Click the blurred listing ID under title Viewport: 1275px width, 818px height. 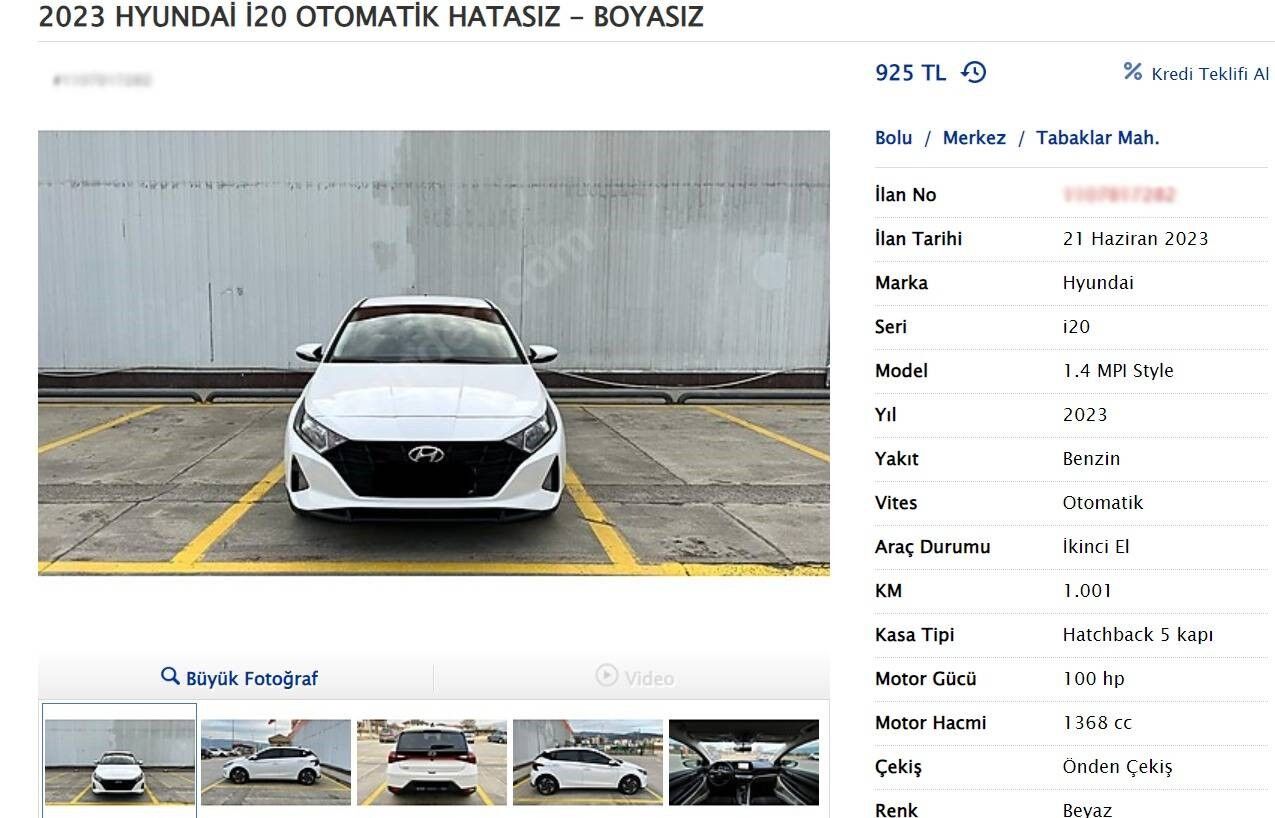click(102, 80)
